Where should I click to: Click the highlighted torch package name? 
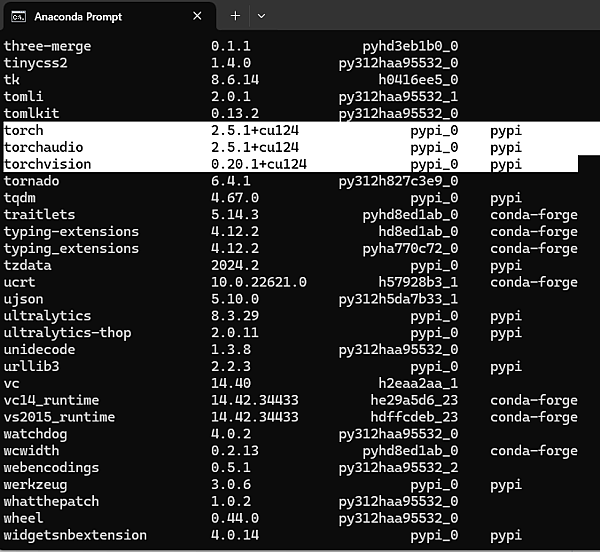pos(24,130)
